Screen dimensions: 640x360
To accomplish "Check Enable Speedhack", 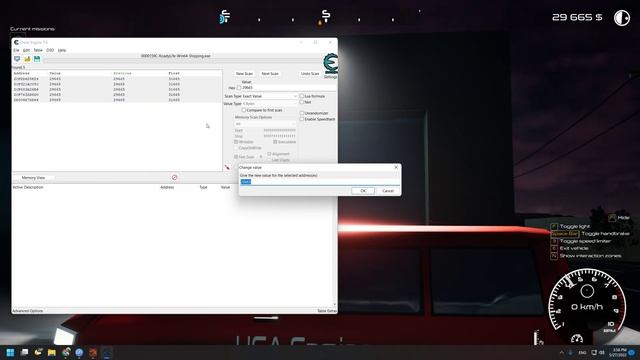I will tap(302, 119).
